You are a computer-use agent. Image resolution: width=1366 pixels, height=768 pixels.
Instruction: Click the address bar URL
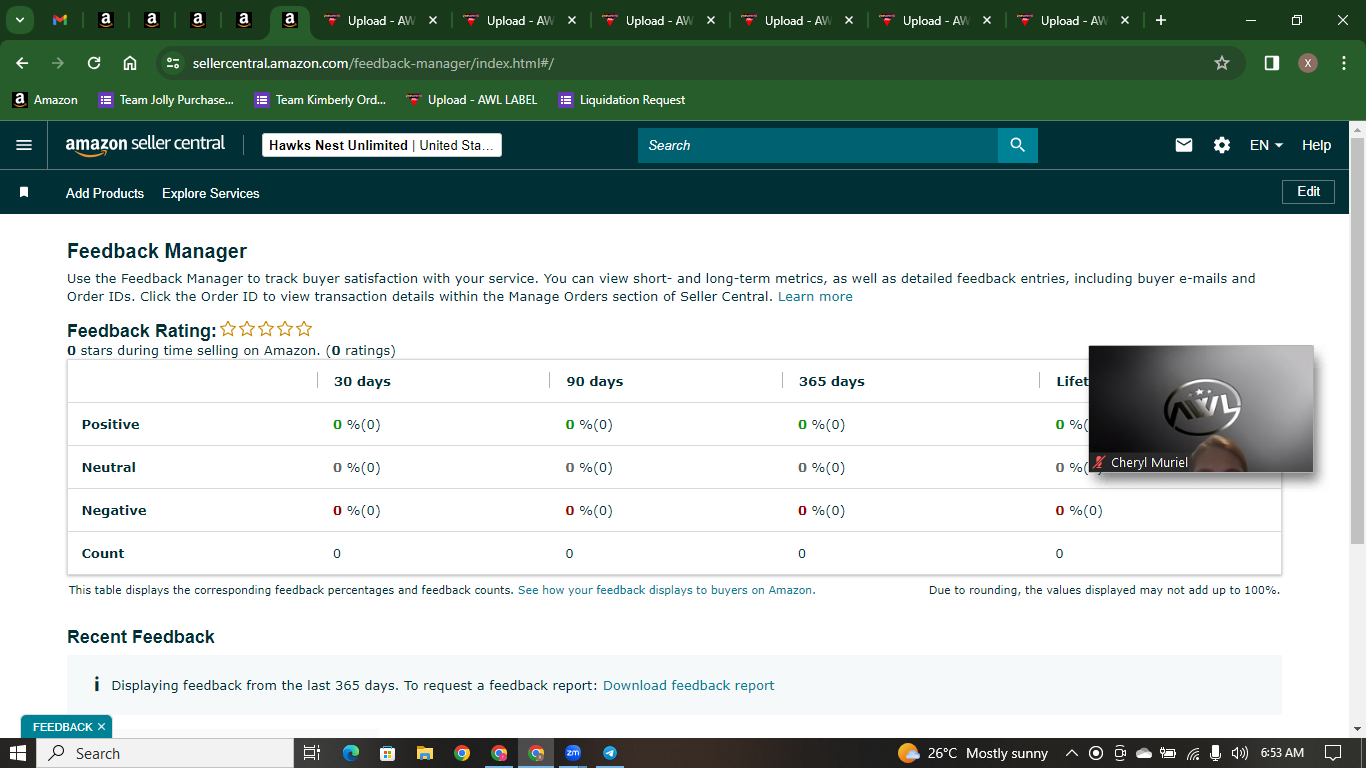tap(373, 63)
